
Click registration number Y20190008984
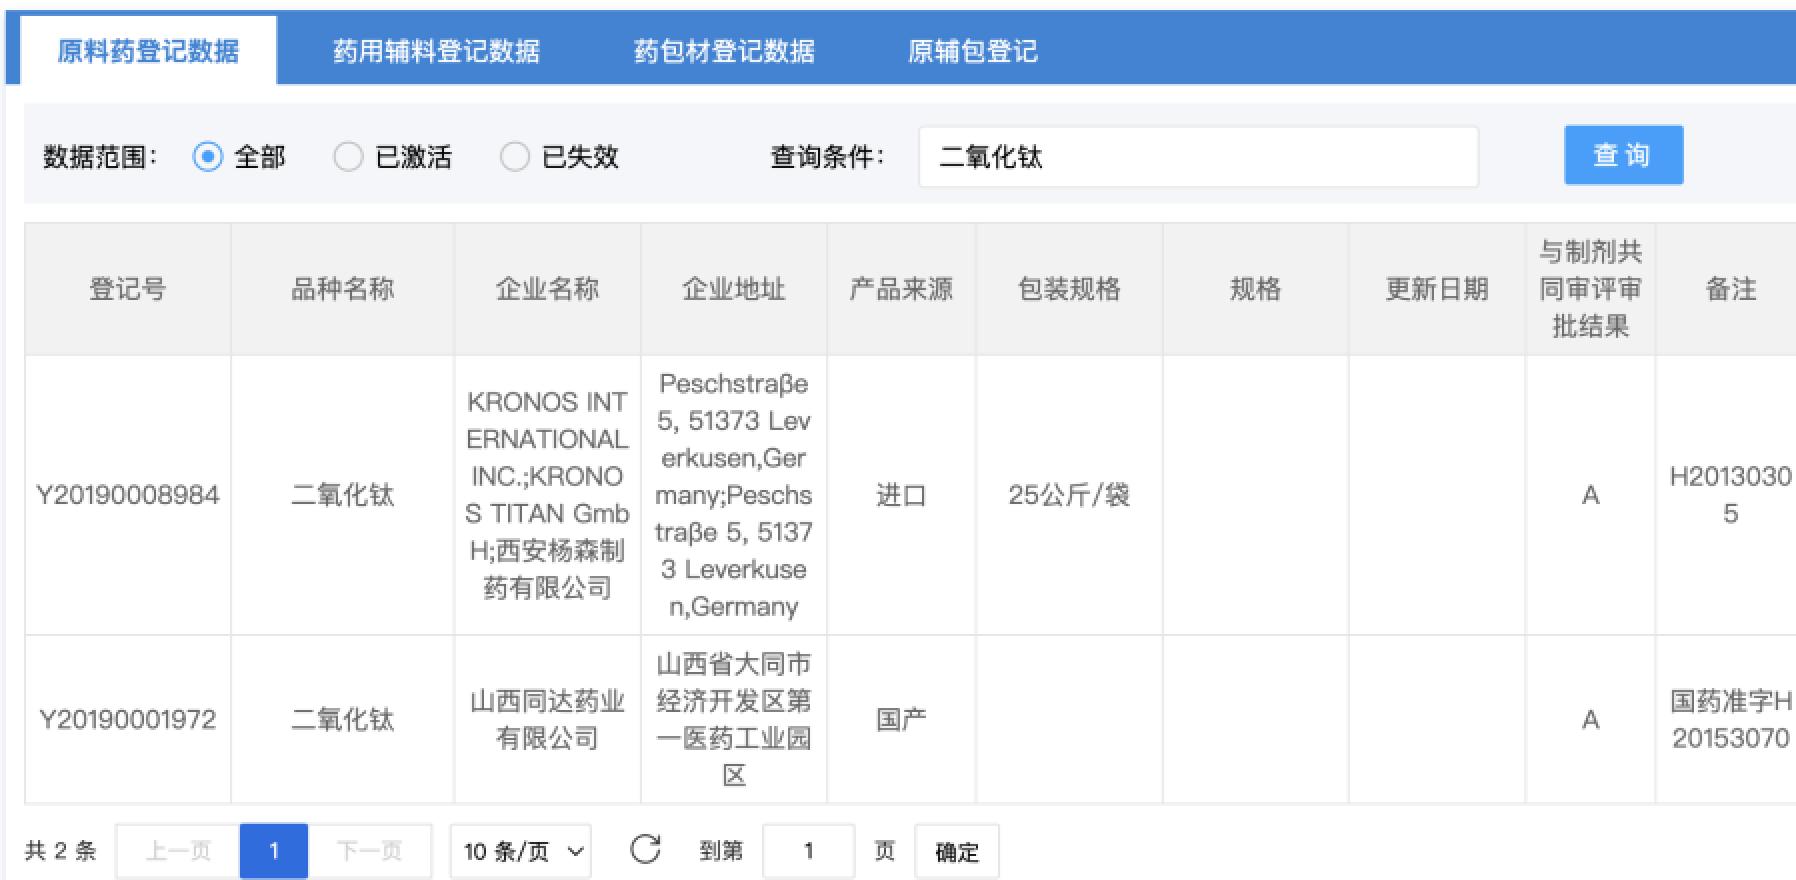(128, 495)
